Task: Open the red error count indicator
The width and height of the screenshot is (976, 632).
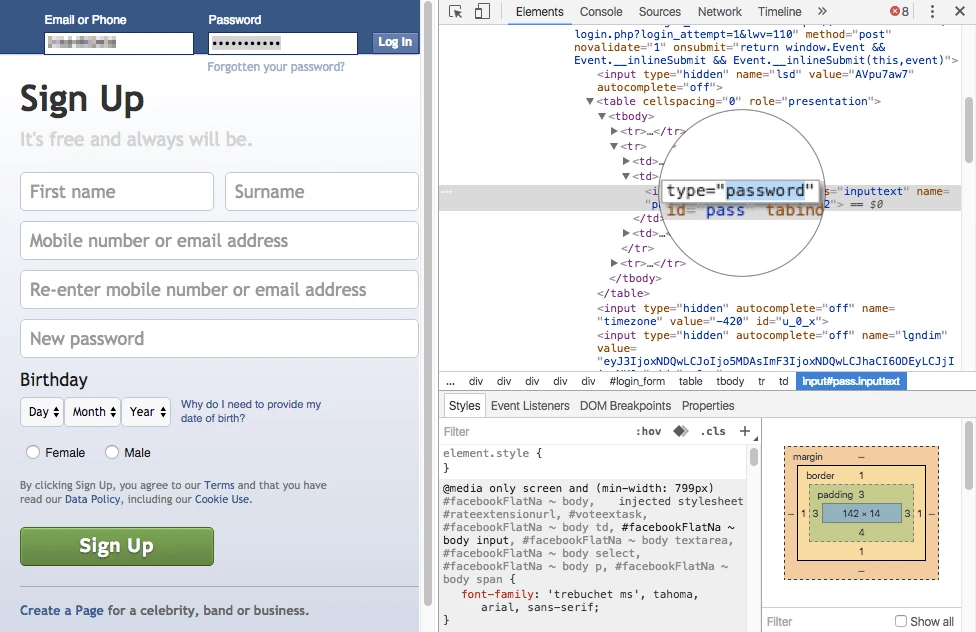Action: 899,12
